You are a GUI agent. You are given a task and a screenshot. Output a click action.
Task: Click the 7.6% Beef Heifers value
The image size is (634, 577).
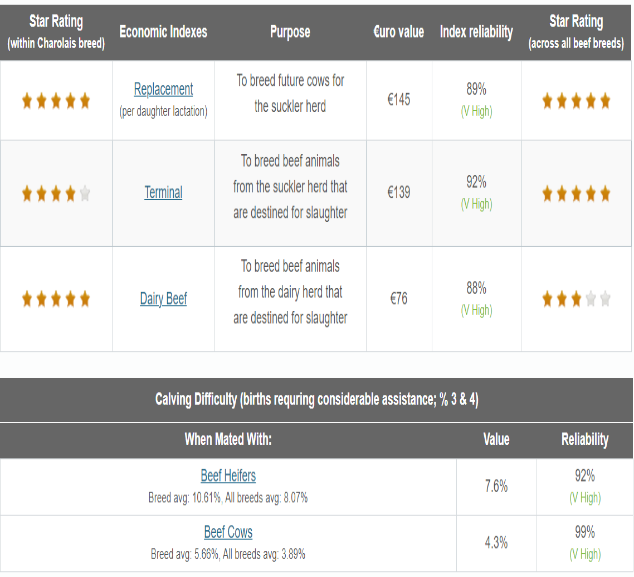click(x=496, y=486)
